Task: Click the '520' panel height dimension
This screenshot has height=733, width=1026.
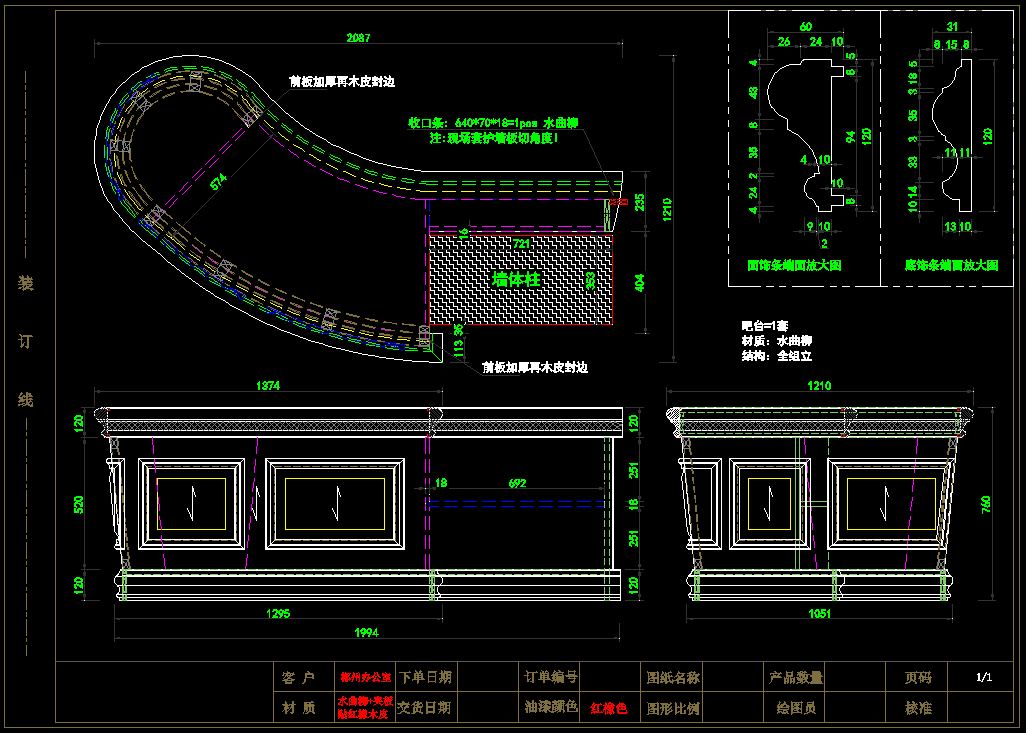Action: click(79, 504)
